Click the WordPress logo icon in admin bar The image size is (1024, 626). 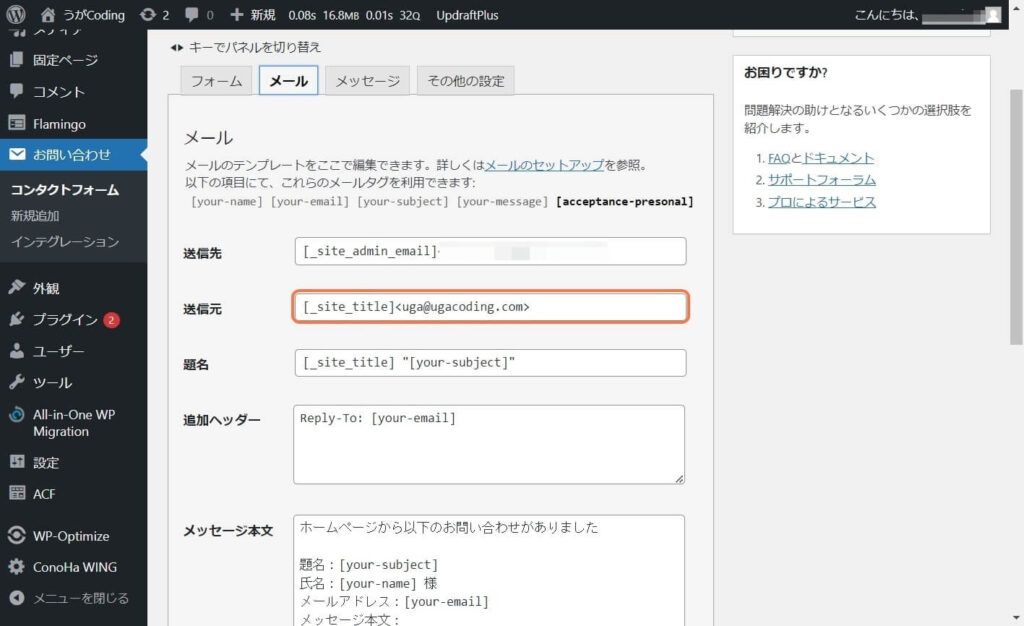(x=16, y=15)
